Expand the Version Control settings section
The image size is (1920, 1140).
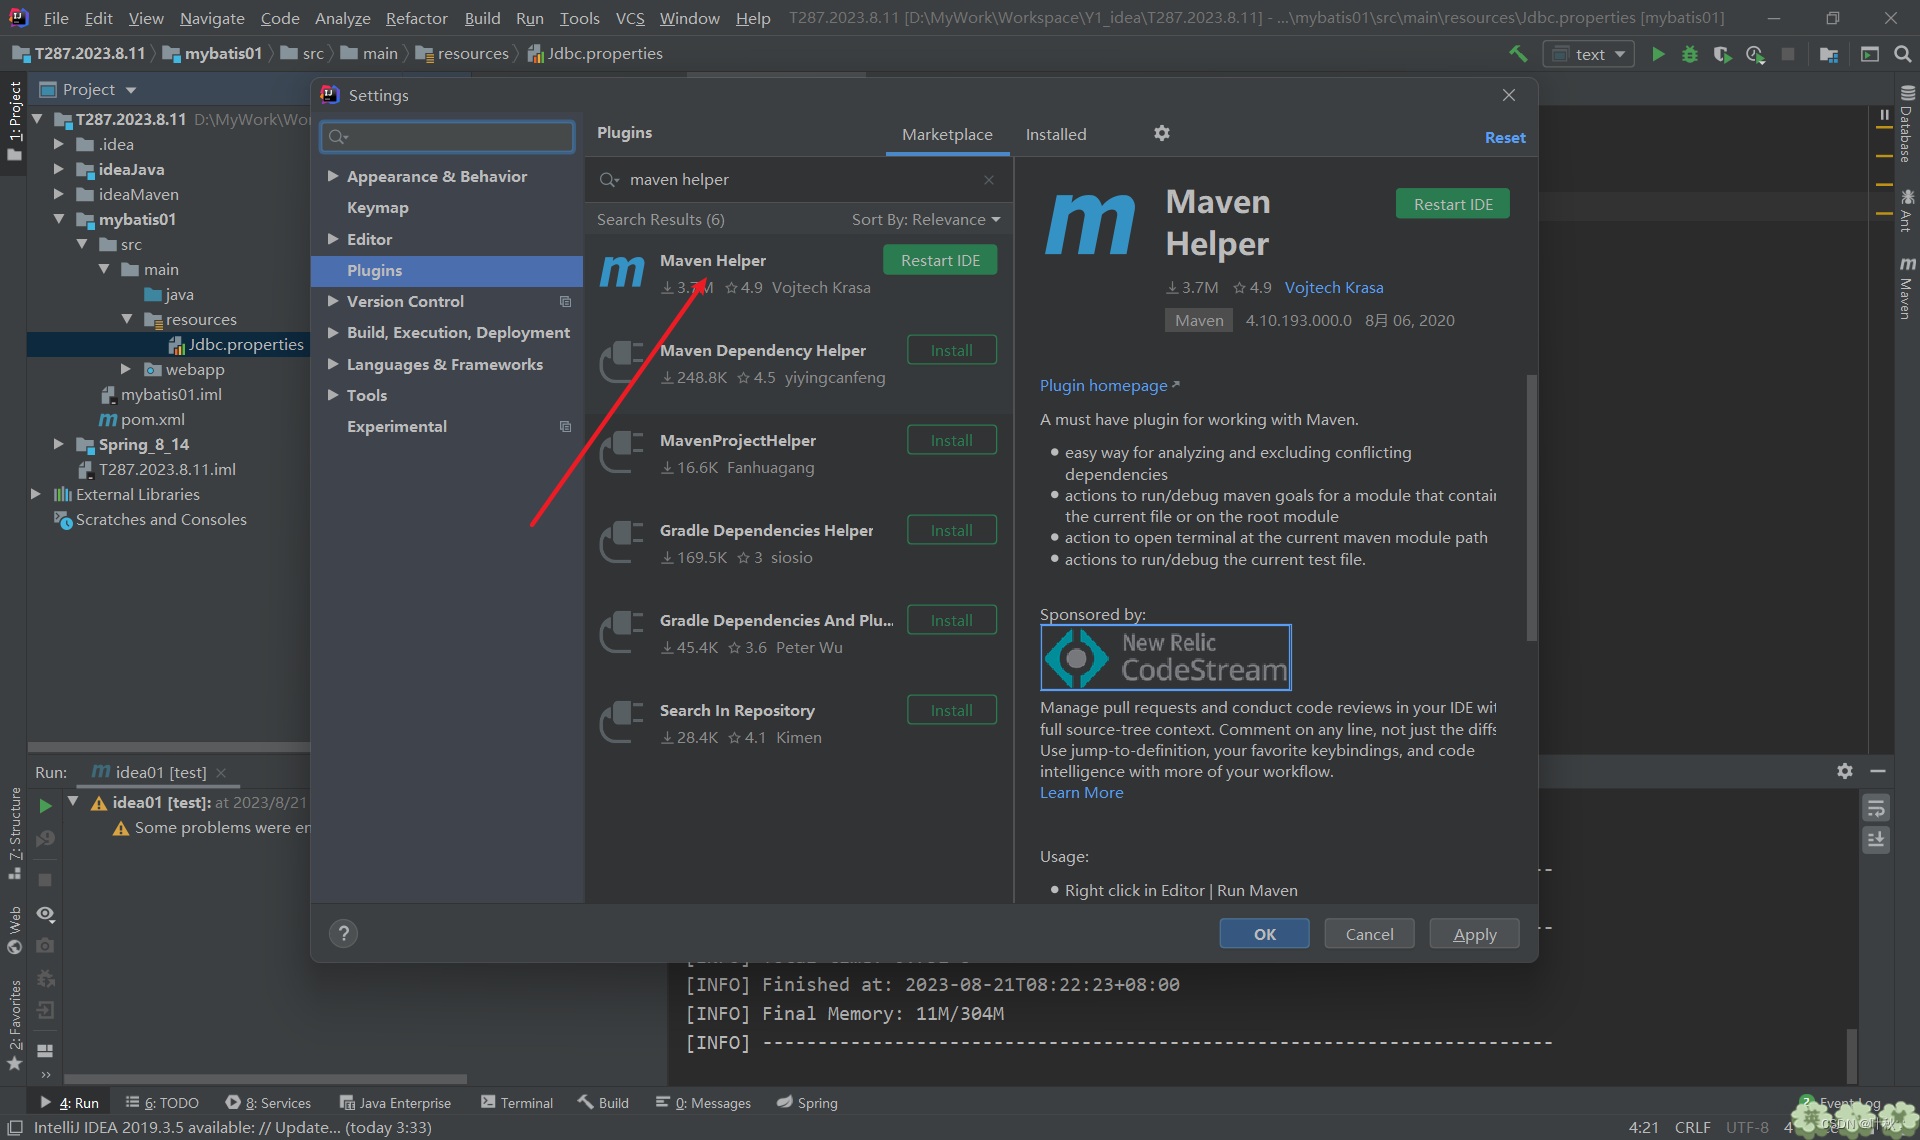(333, 301)
